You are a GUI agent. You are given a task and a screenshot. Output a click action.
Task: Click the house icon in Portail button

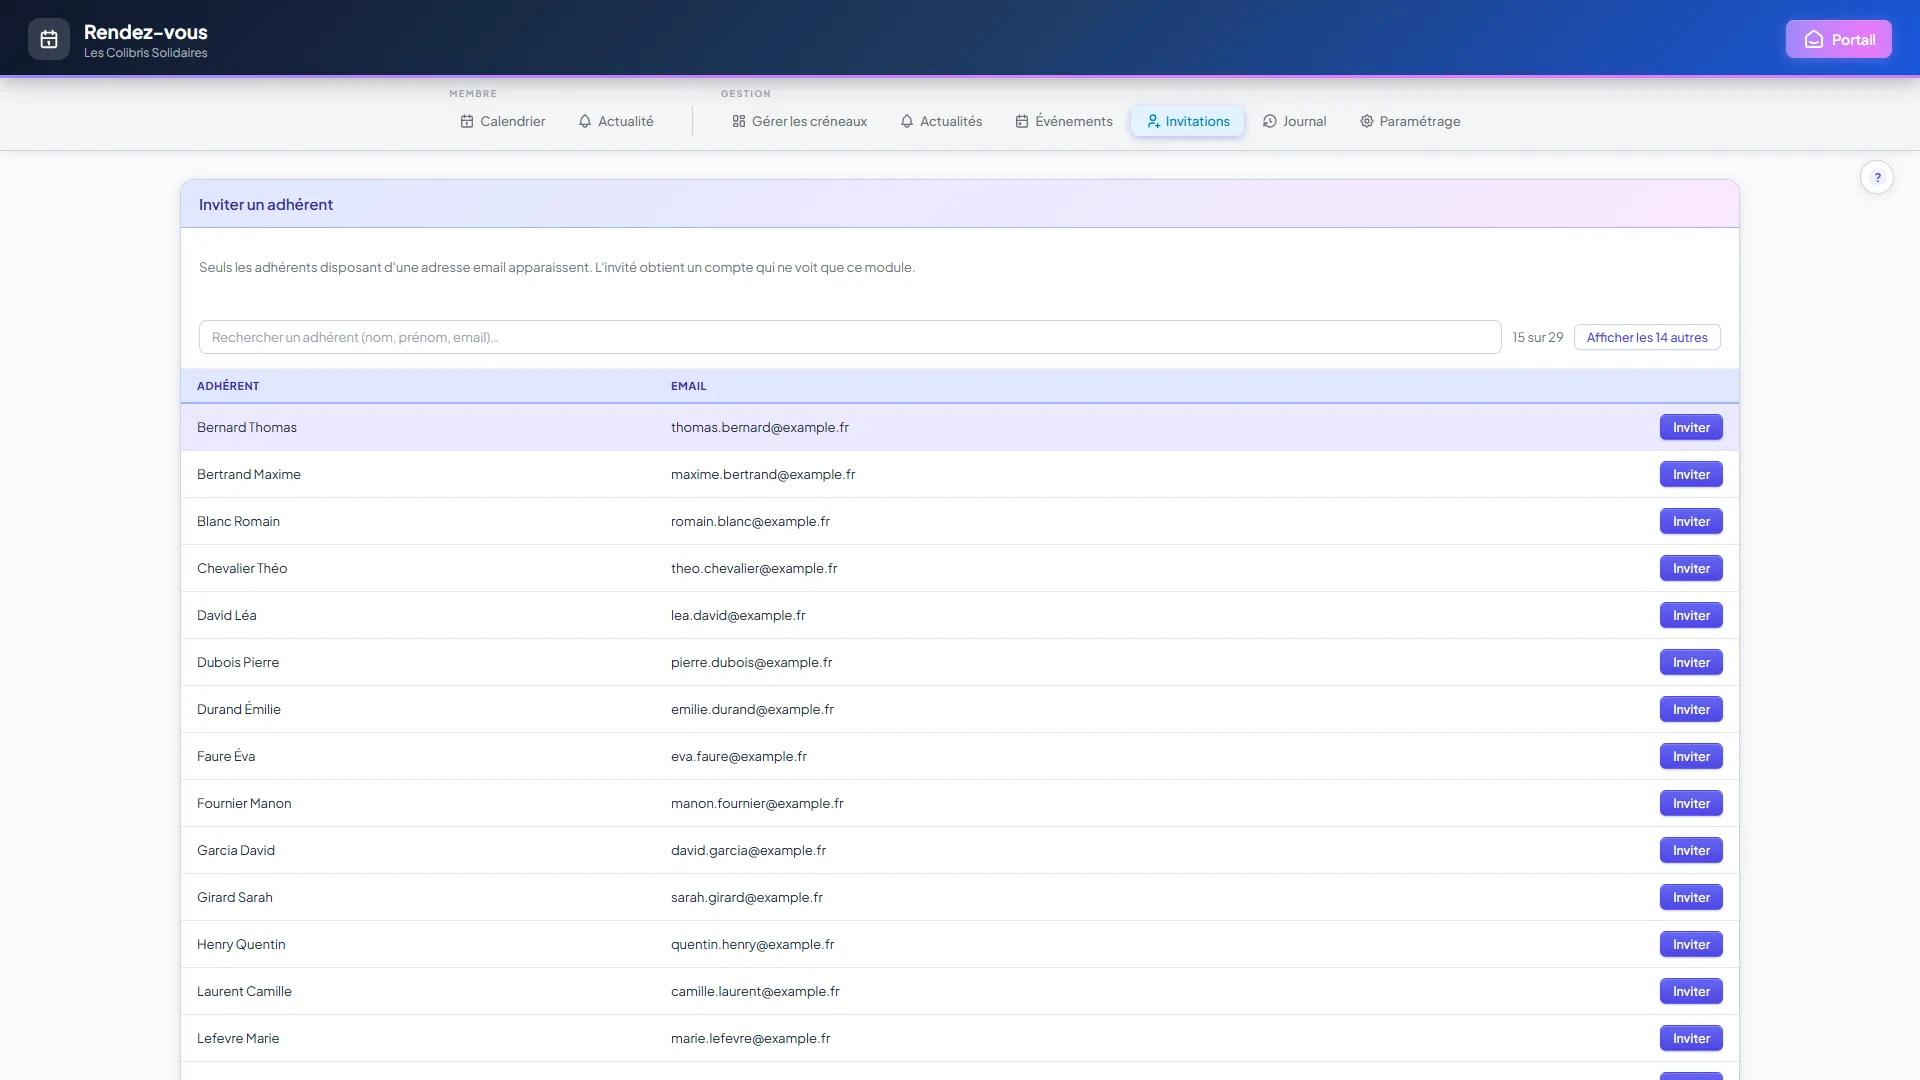coord(1813,40)
